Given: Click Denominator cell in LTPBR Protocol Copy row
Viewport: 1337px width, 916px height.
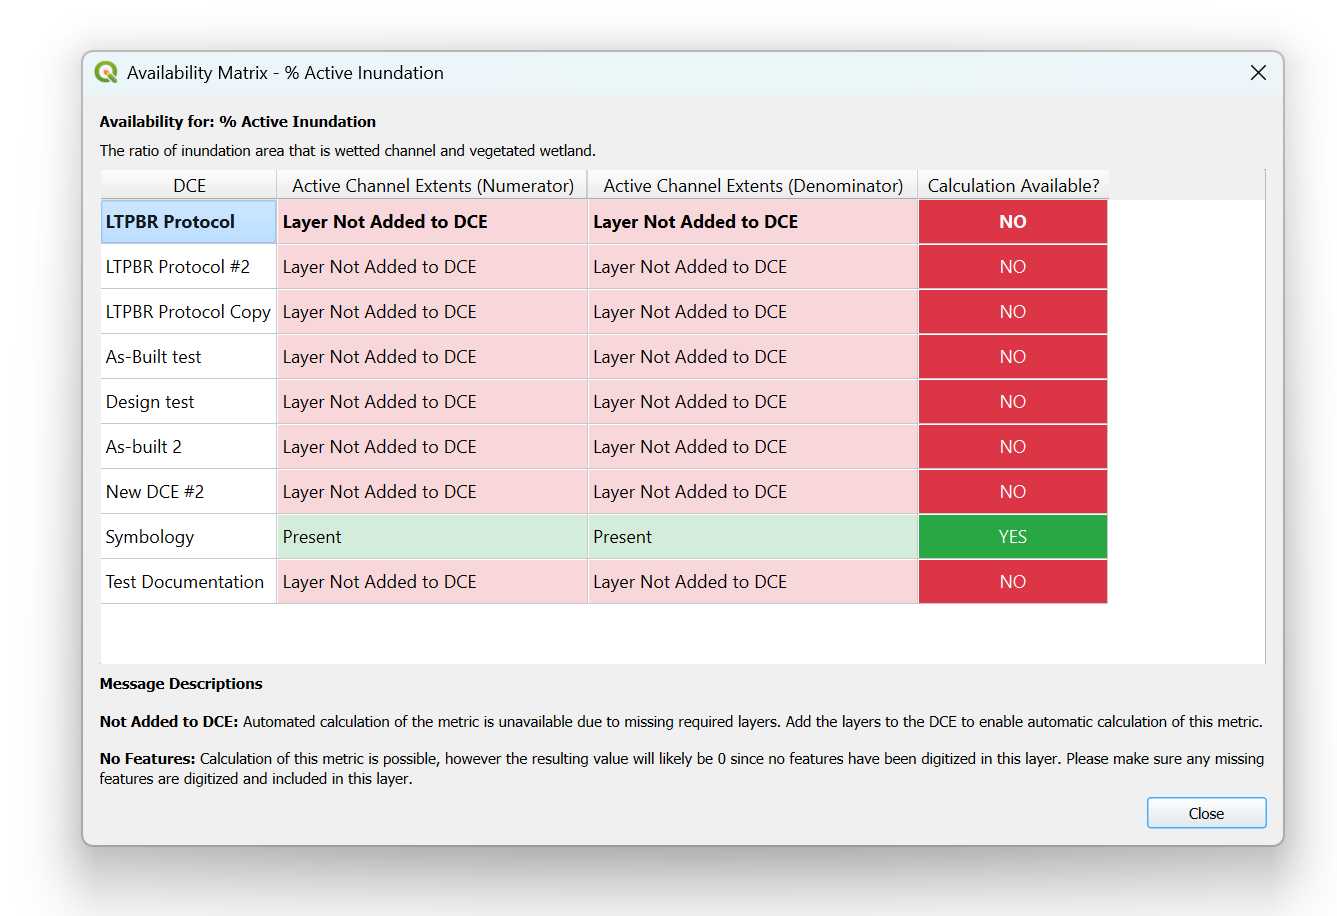Looking at the screenshot, I should tap(753, 312).
